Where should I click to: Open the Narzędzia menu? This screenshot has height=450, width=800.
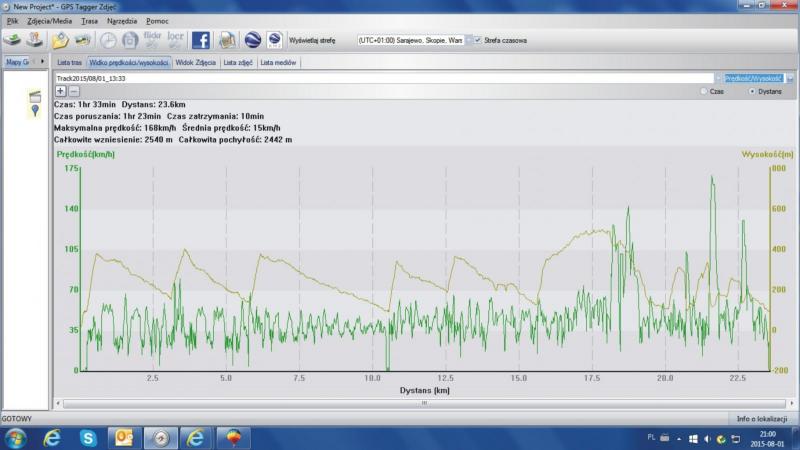click(121, 21)
